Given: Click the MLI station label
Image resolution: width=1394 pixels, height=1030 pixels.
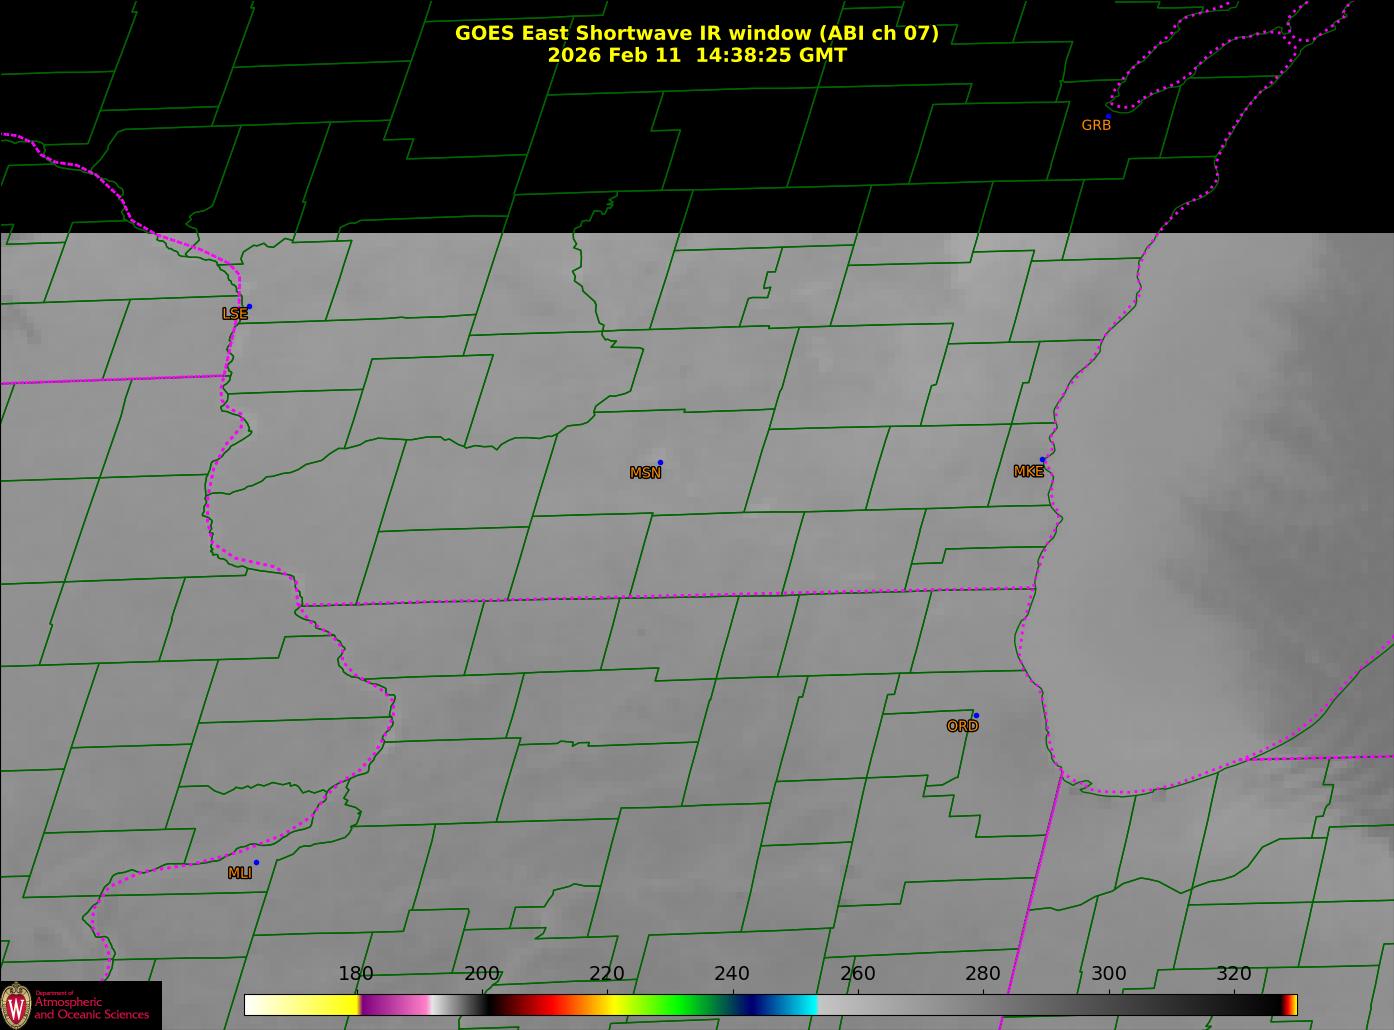Looking at the screenshot, I should click(x=239, y=873).
